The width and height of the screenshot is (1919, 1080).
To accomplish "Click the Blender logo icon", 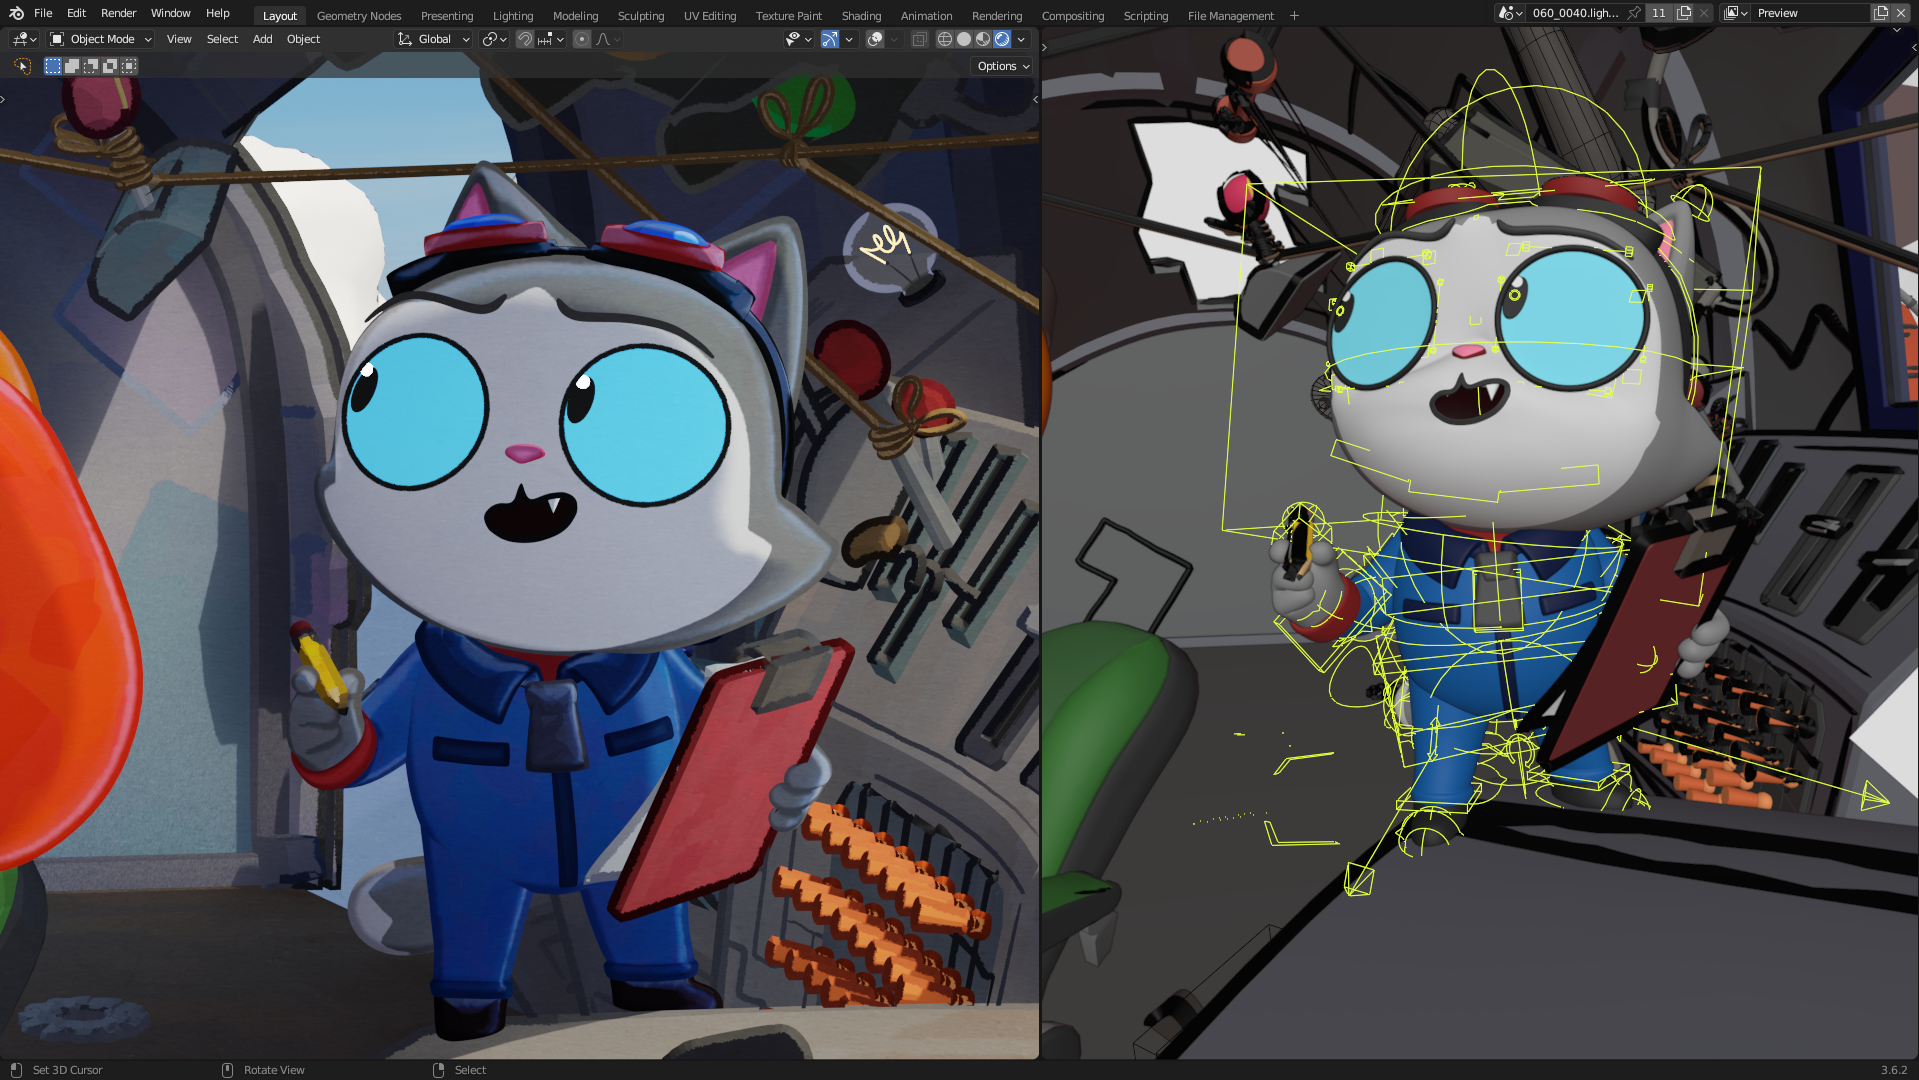I will [x=16, y=13].
